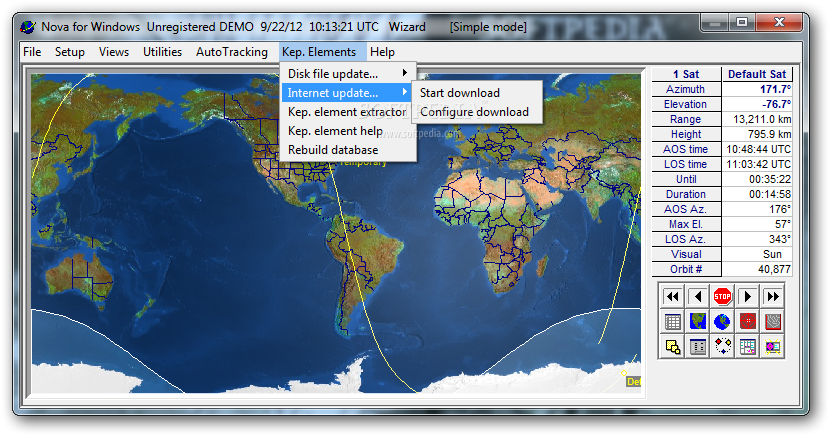
Task: Open the File menu
Action: pos(32,52)
